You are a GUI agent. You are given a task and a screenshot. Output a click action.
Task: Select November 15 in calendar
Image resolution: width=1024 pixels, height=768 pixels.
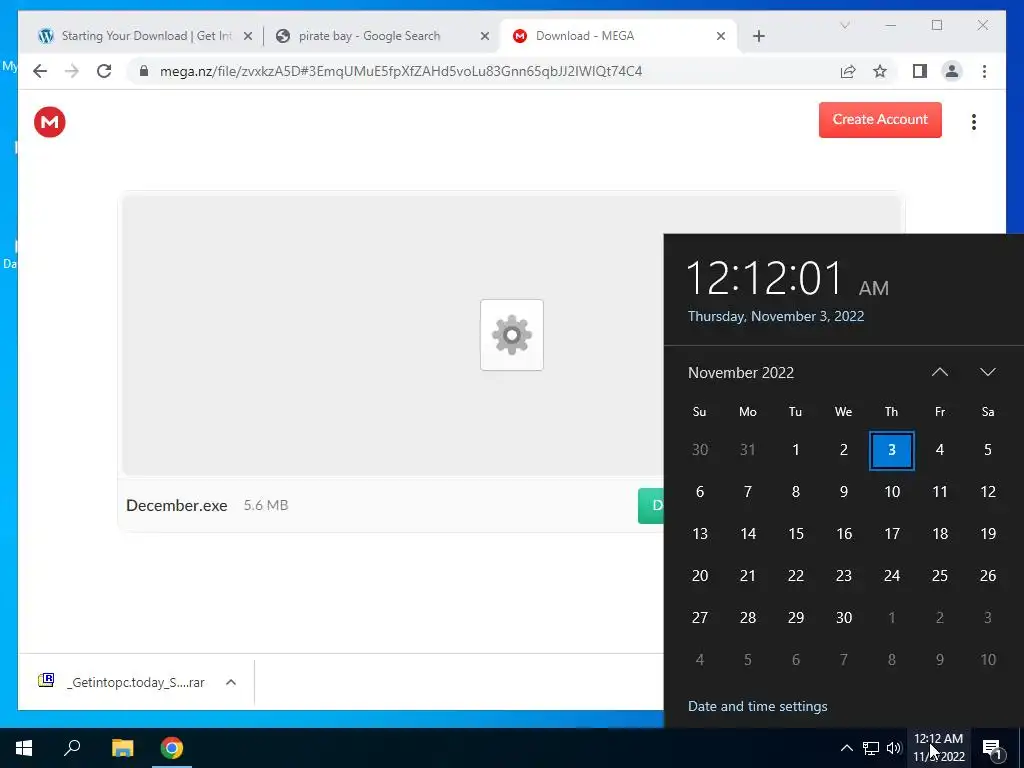[x=795, y=534]
